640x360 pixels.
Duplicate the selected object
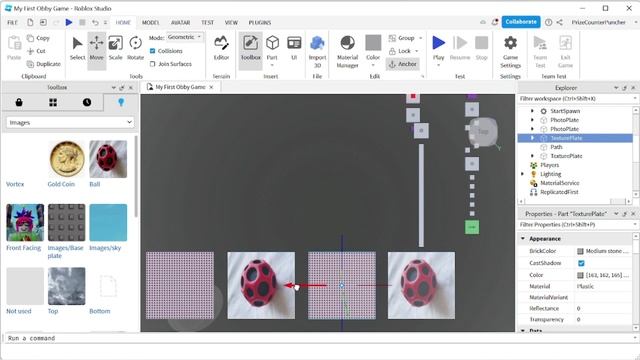pyautogui.click(x=44, y=64)
